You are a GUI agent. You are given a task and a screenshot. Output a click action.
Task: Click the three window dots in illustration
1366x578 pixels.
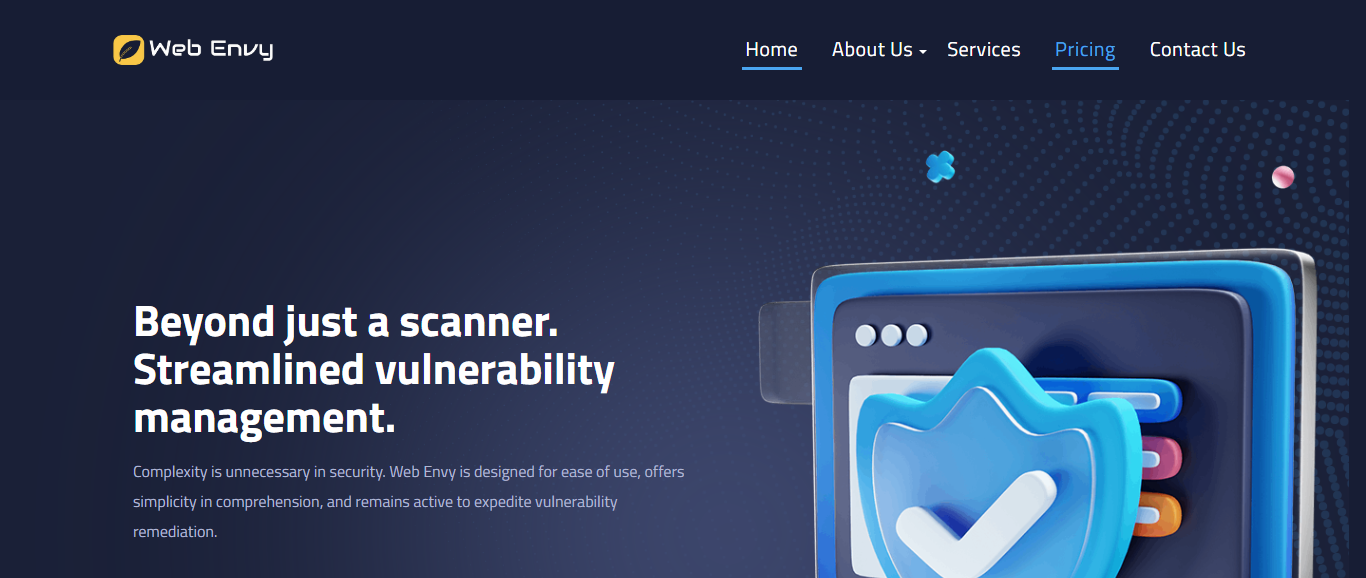tap(892, 335)
